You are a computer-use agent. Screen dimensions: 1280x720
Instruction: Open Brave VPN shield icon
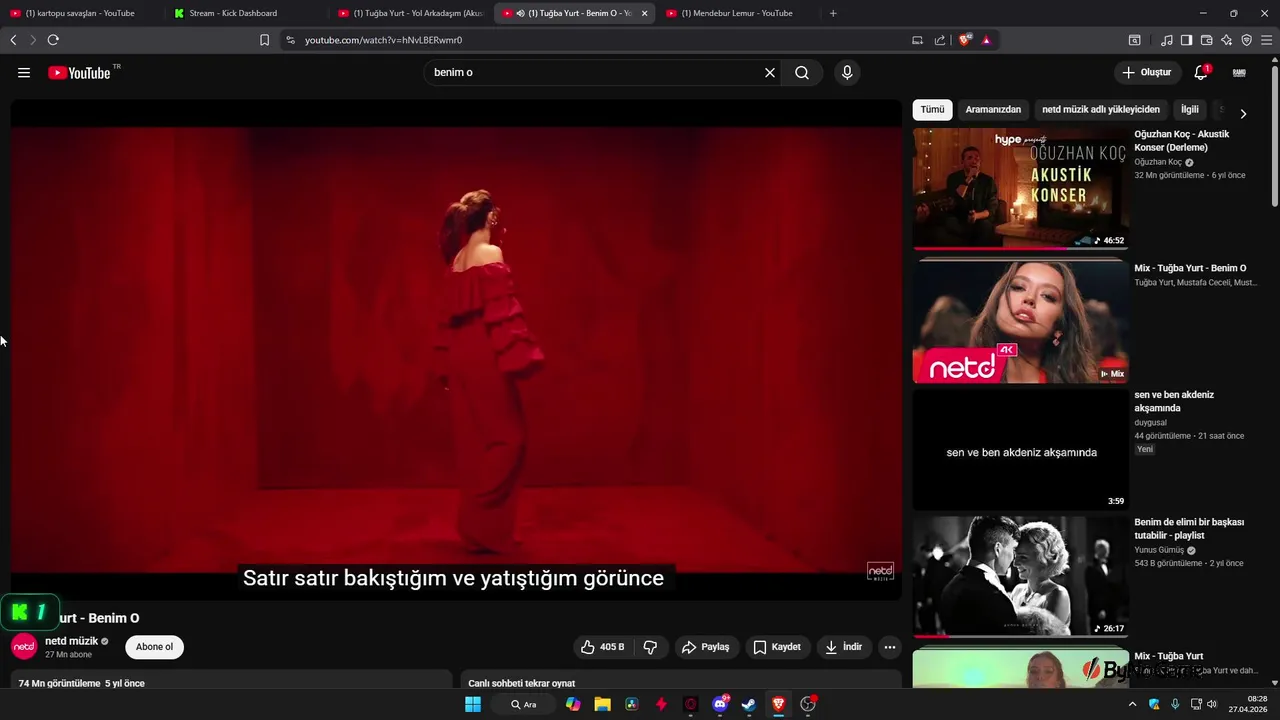pos(1246,40)
